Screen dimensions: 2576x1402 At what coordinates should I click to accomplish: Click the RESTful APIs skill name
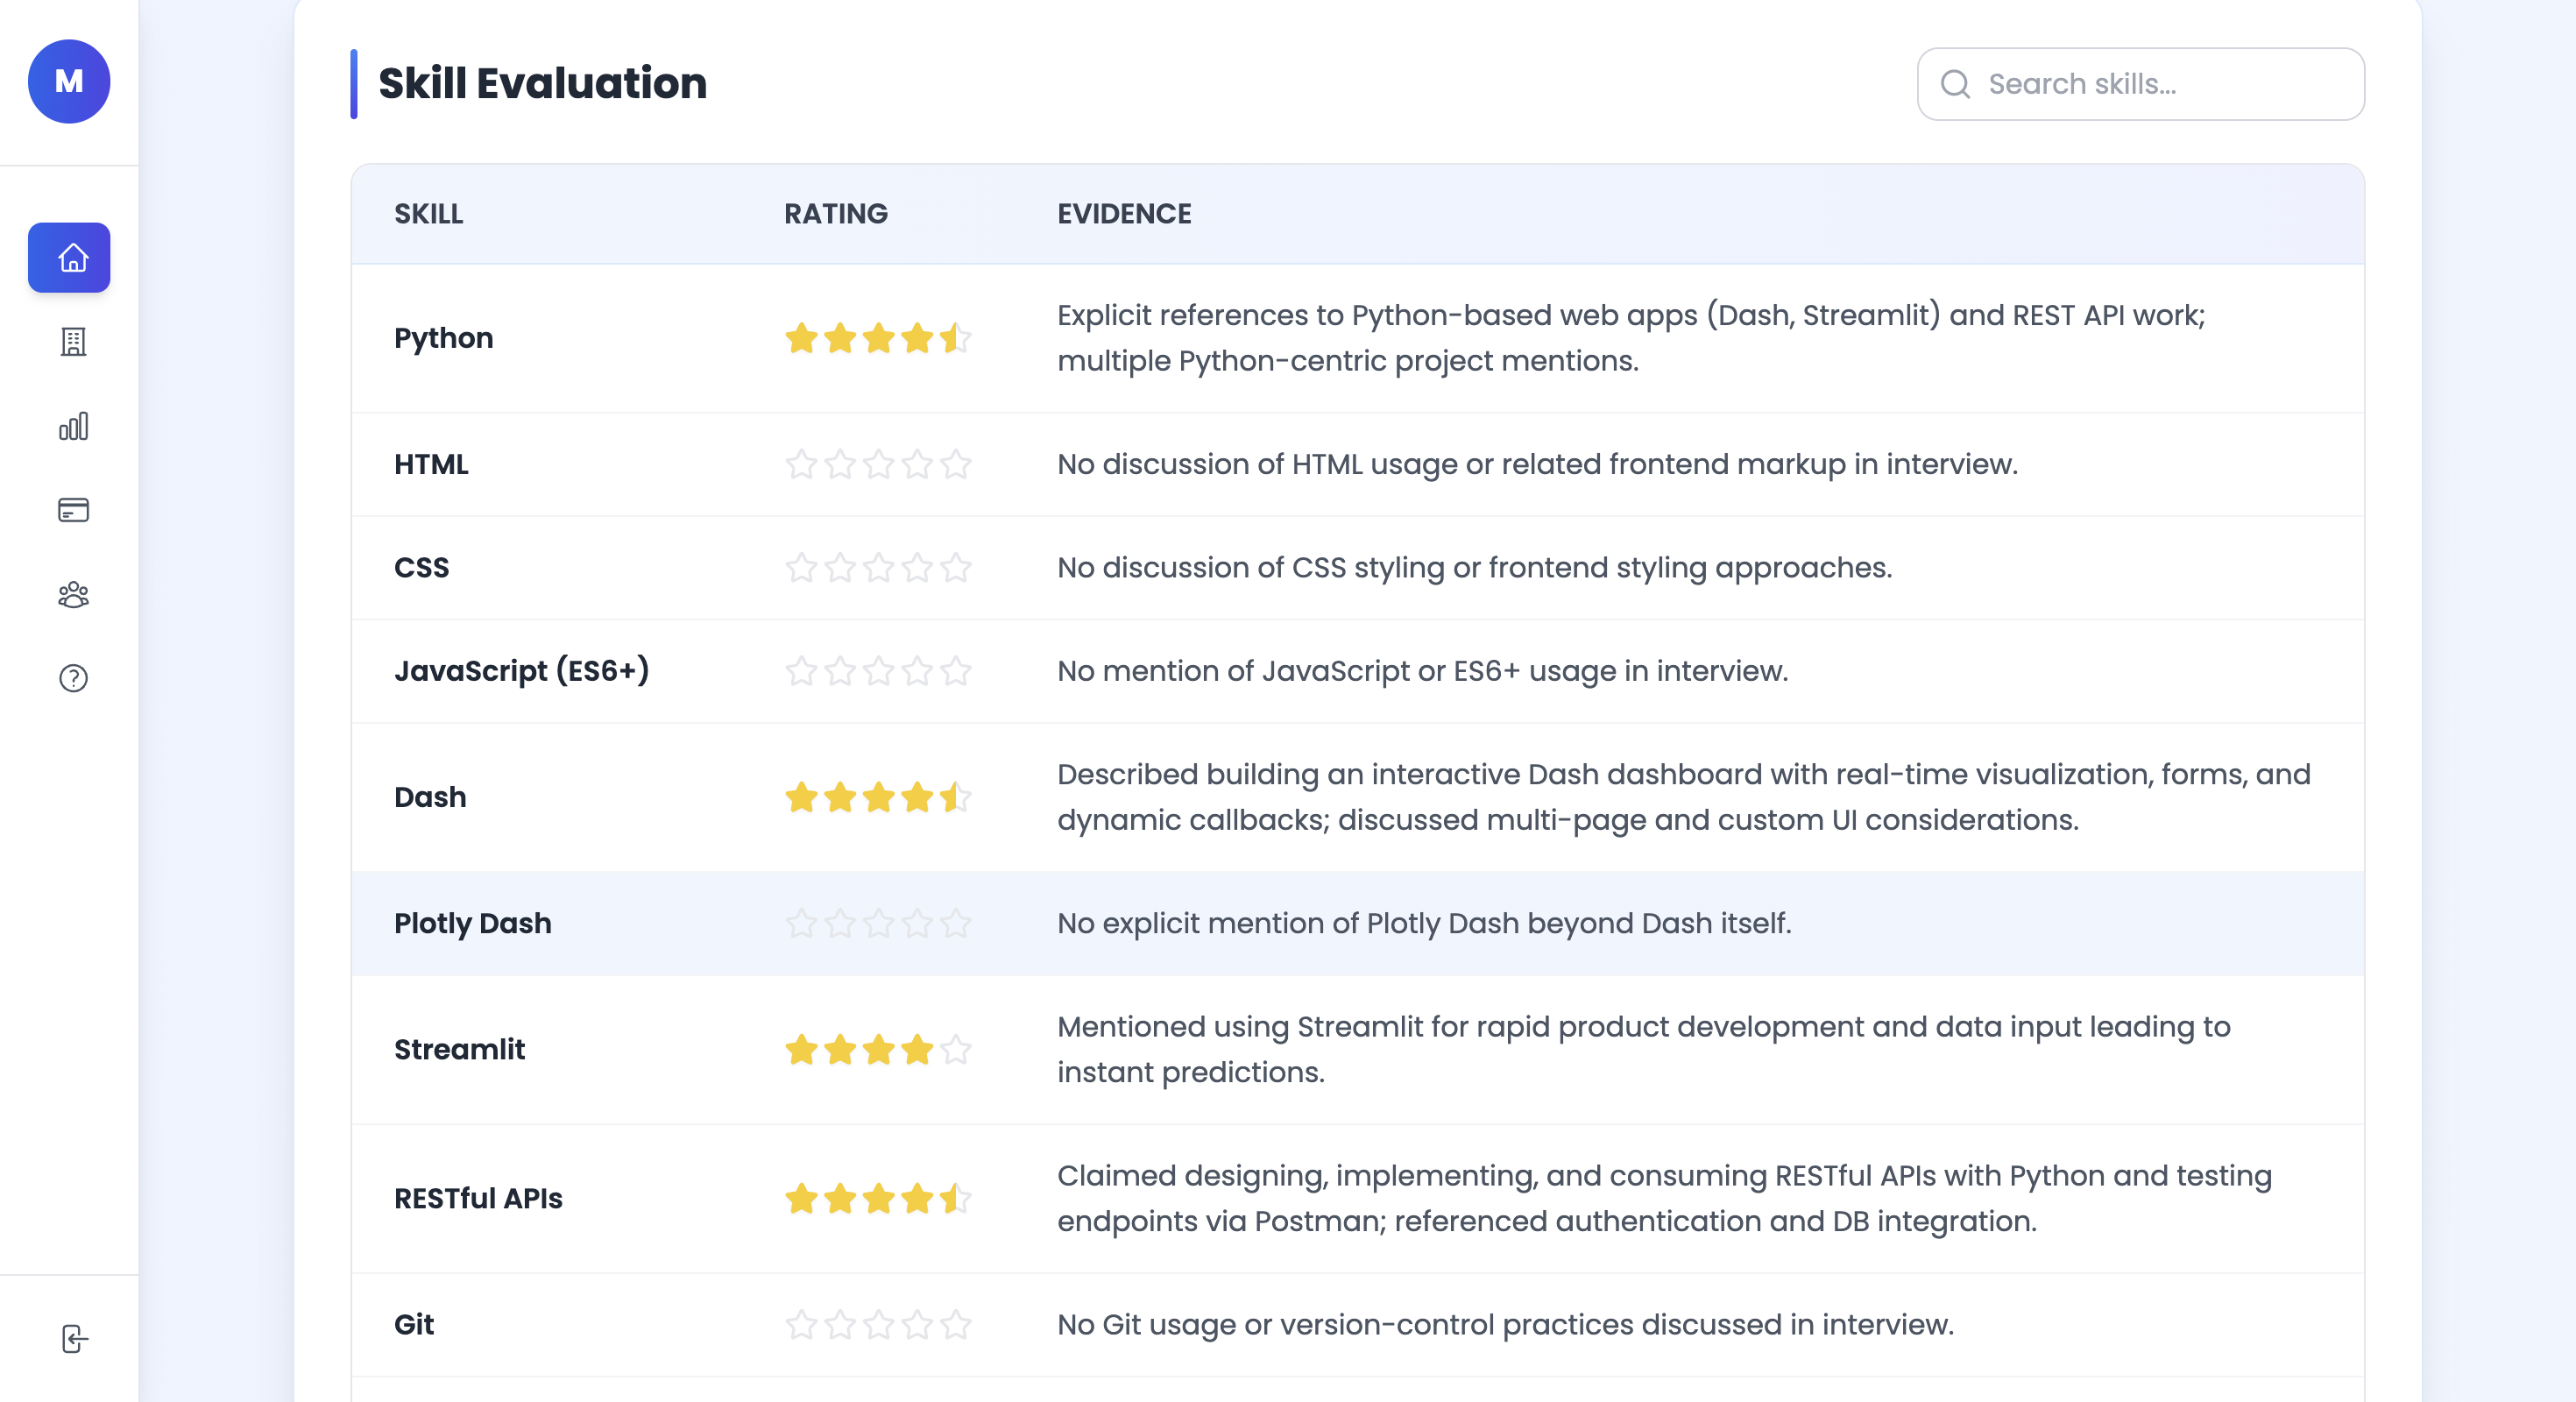[478, 1198]
